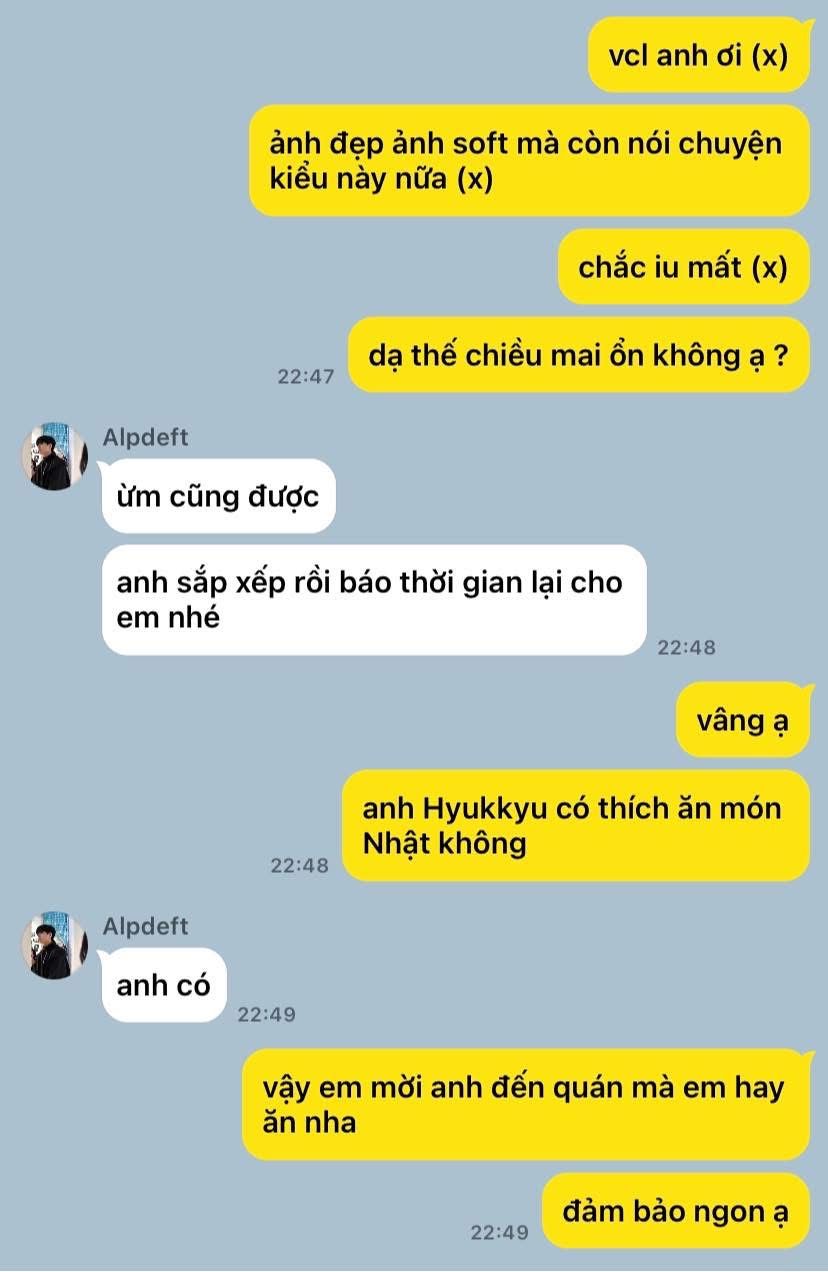The width and height of the screenshot is (828, 1272).
Task: Tap the 'anh sắp xếp rồi báo thời gian' message
Action: (x=374, y=600)
